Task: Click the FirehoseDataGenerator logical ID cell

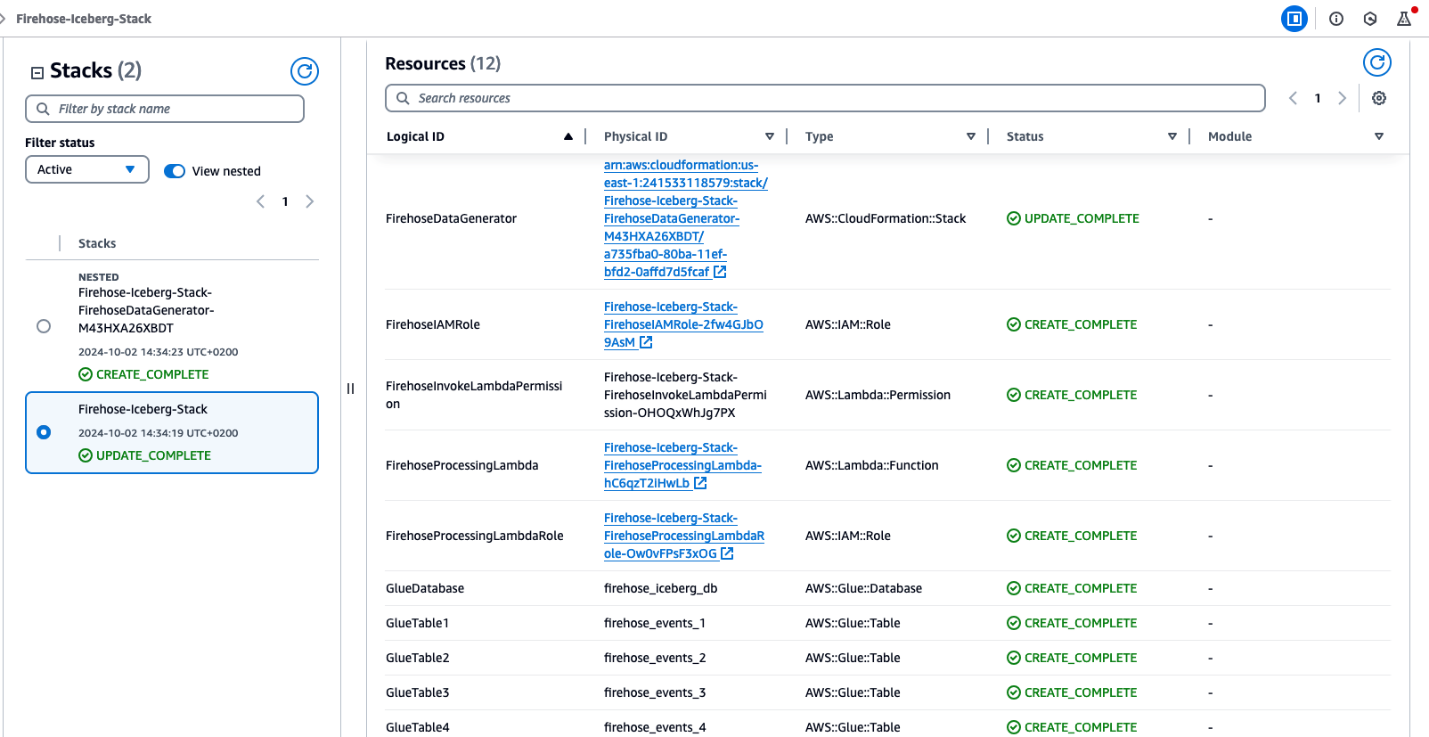Action: pyautogui.click(x=451, y=218)
